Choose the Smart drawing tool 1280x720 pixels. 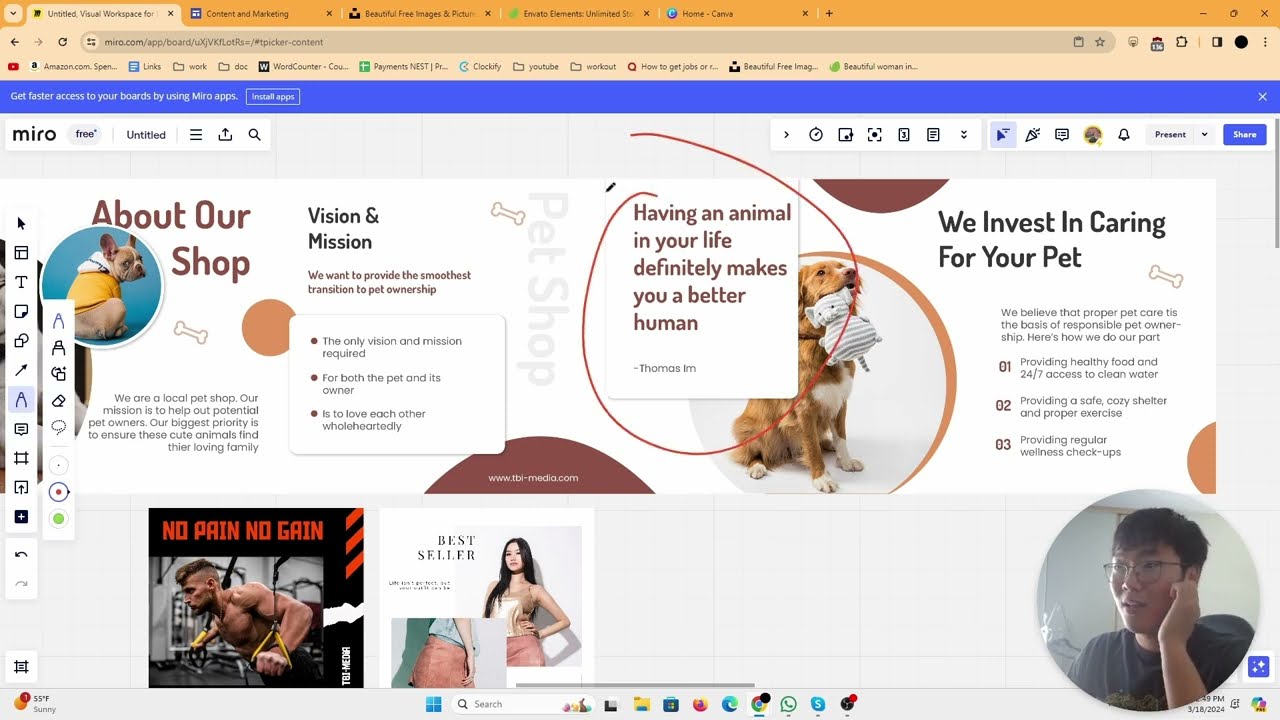click(x=58, y=374)
